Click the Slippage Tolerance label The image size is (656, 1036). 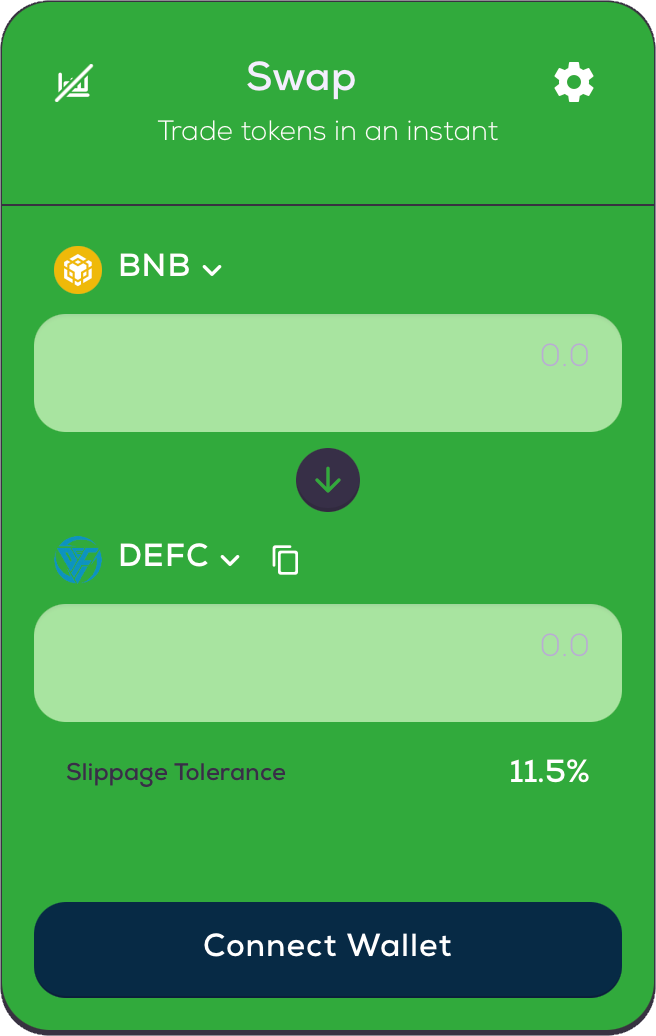pos(176,772)
